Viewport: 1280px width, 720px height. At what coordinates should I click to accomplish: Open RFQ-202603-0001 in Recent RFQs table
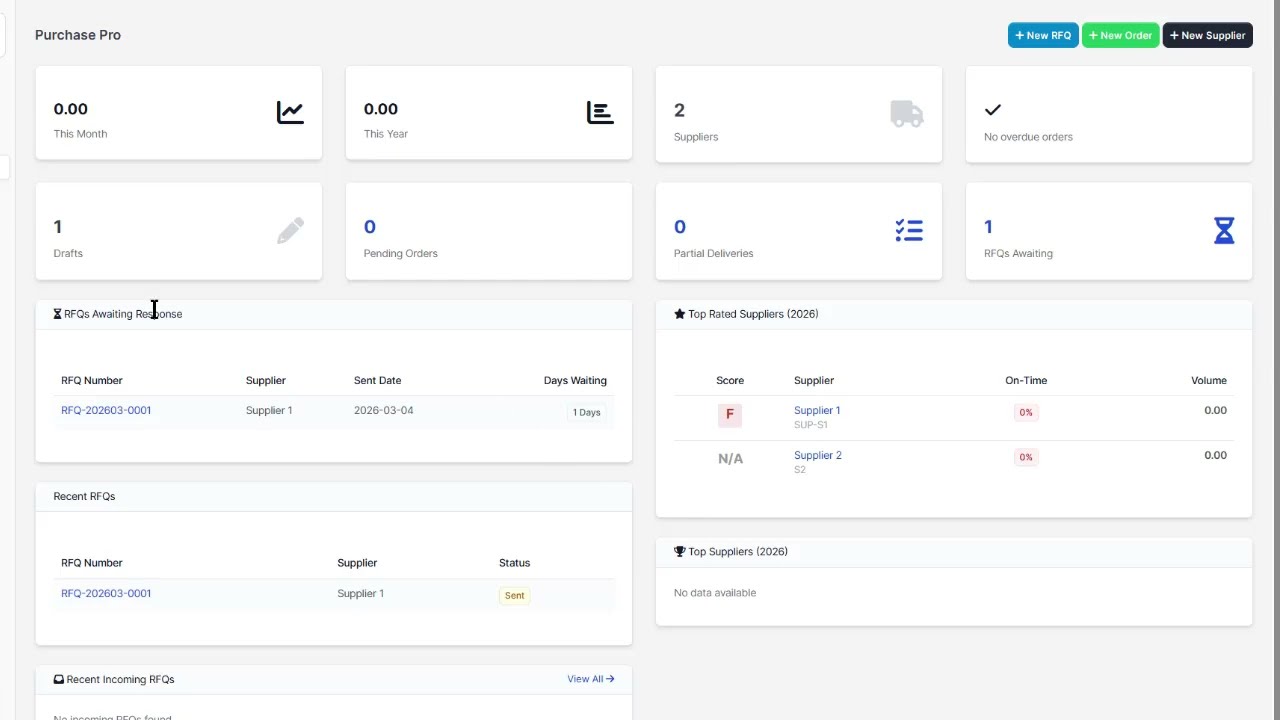[x=106, y=593]
